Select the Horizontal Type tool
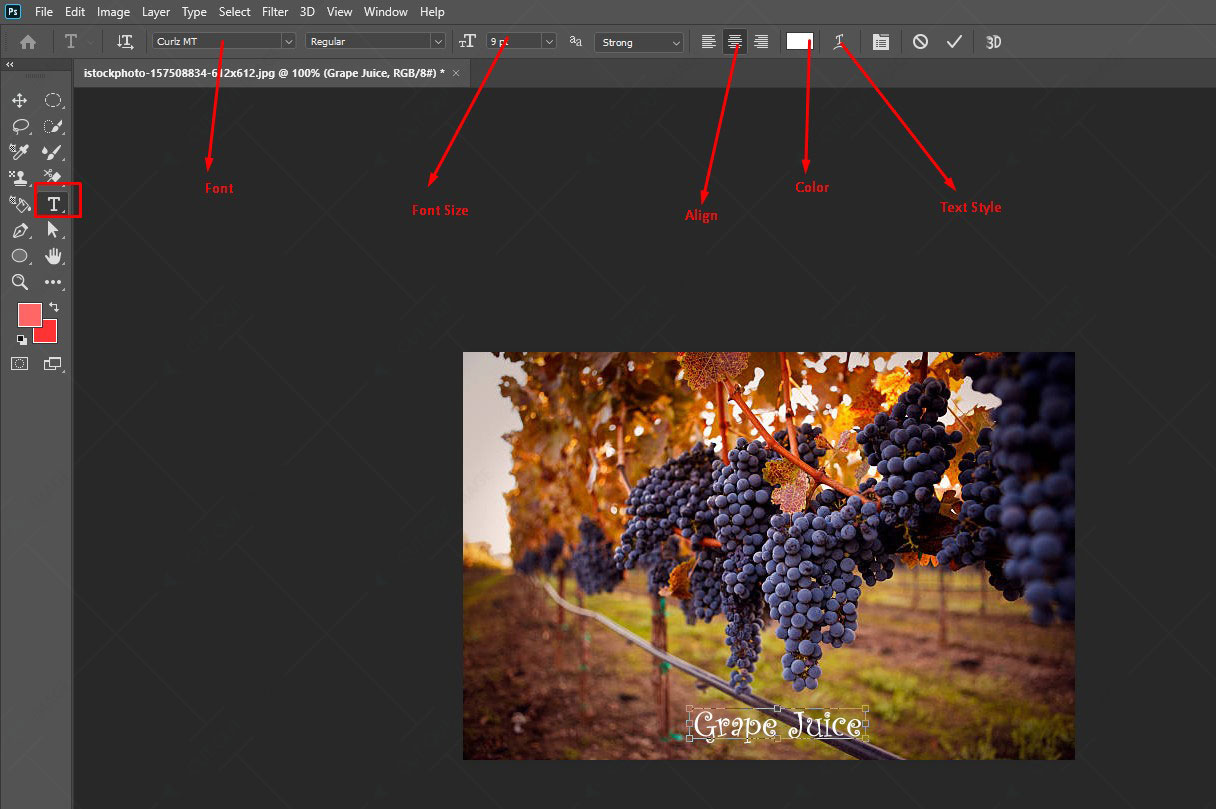This screenshot has width=1216, height=809. [x=54, y=203]
